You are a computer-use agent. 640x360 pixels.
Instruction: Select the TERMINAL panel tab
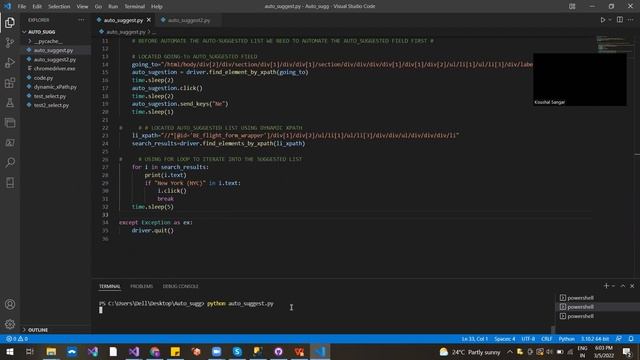[x=109, y=287]
